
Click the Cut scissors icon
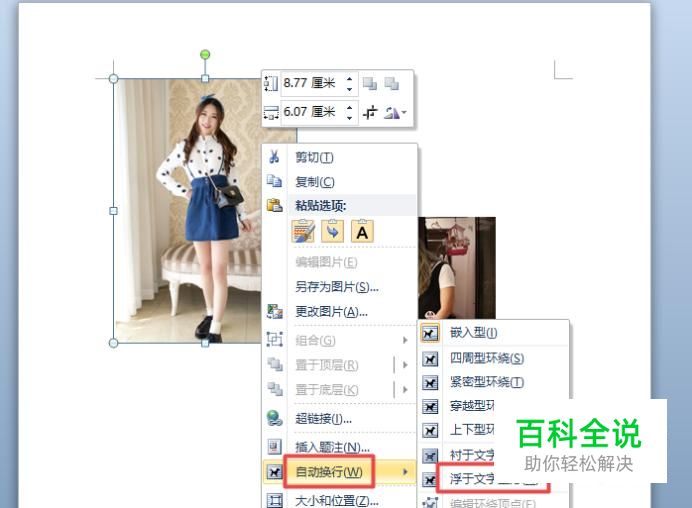click(x=274, y=157)
